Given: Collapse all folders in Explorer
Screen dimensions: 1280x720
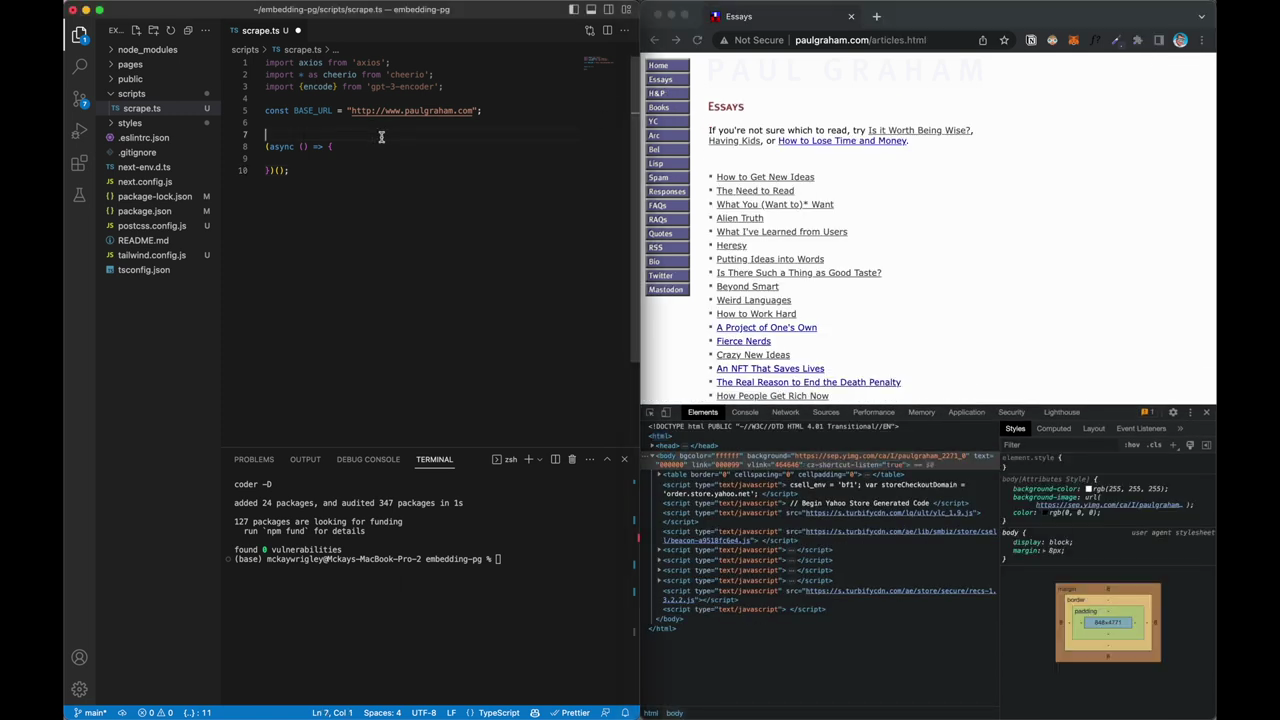Looking at the screenshot, I should [187, 30].
